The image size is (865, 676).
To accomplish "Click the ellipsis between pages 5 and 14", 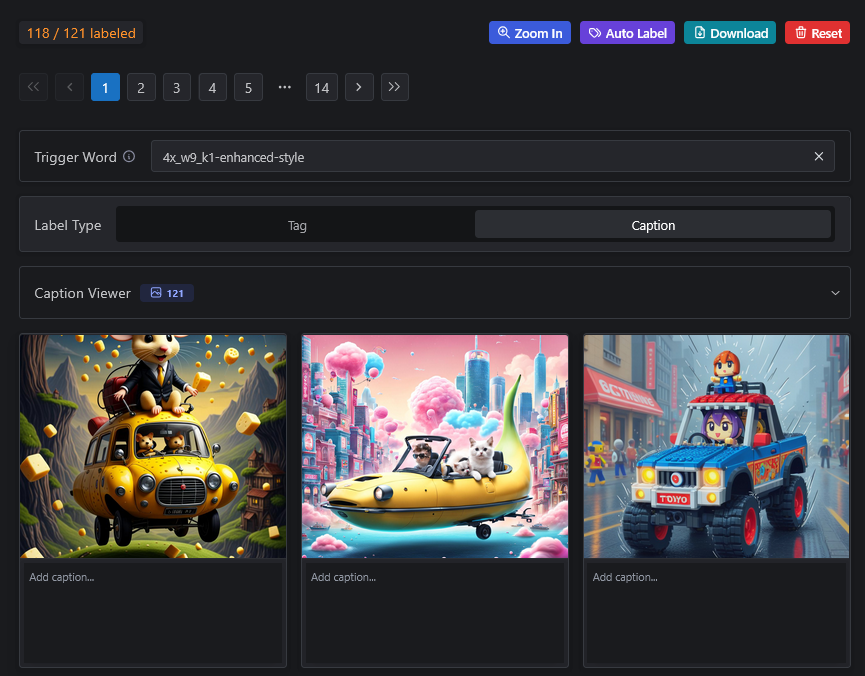I will (x=284, y=88).
